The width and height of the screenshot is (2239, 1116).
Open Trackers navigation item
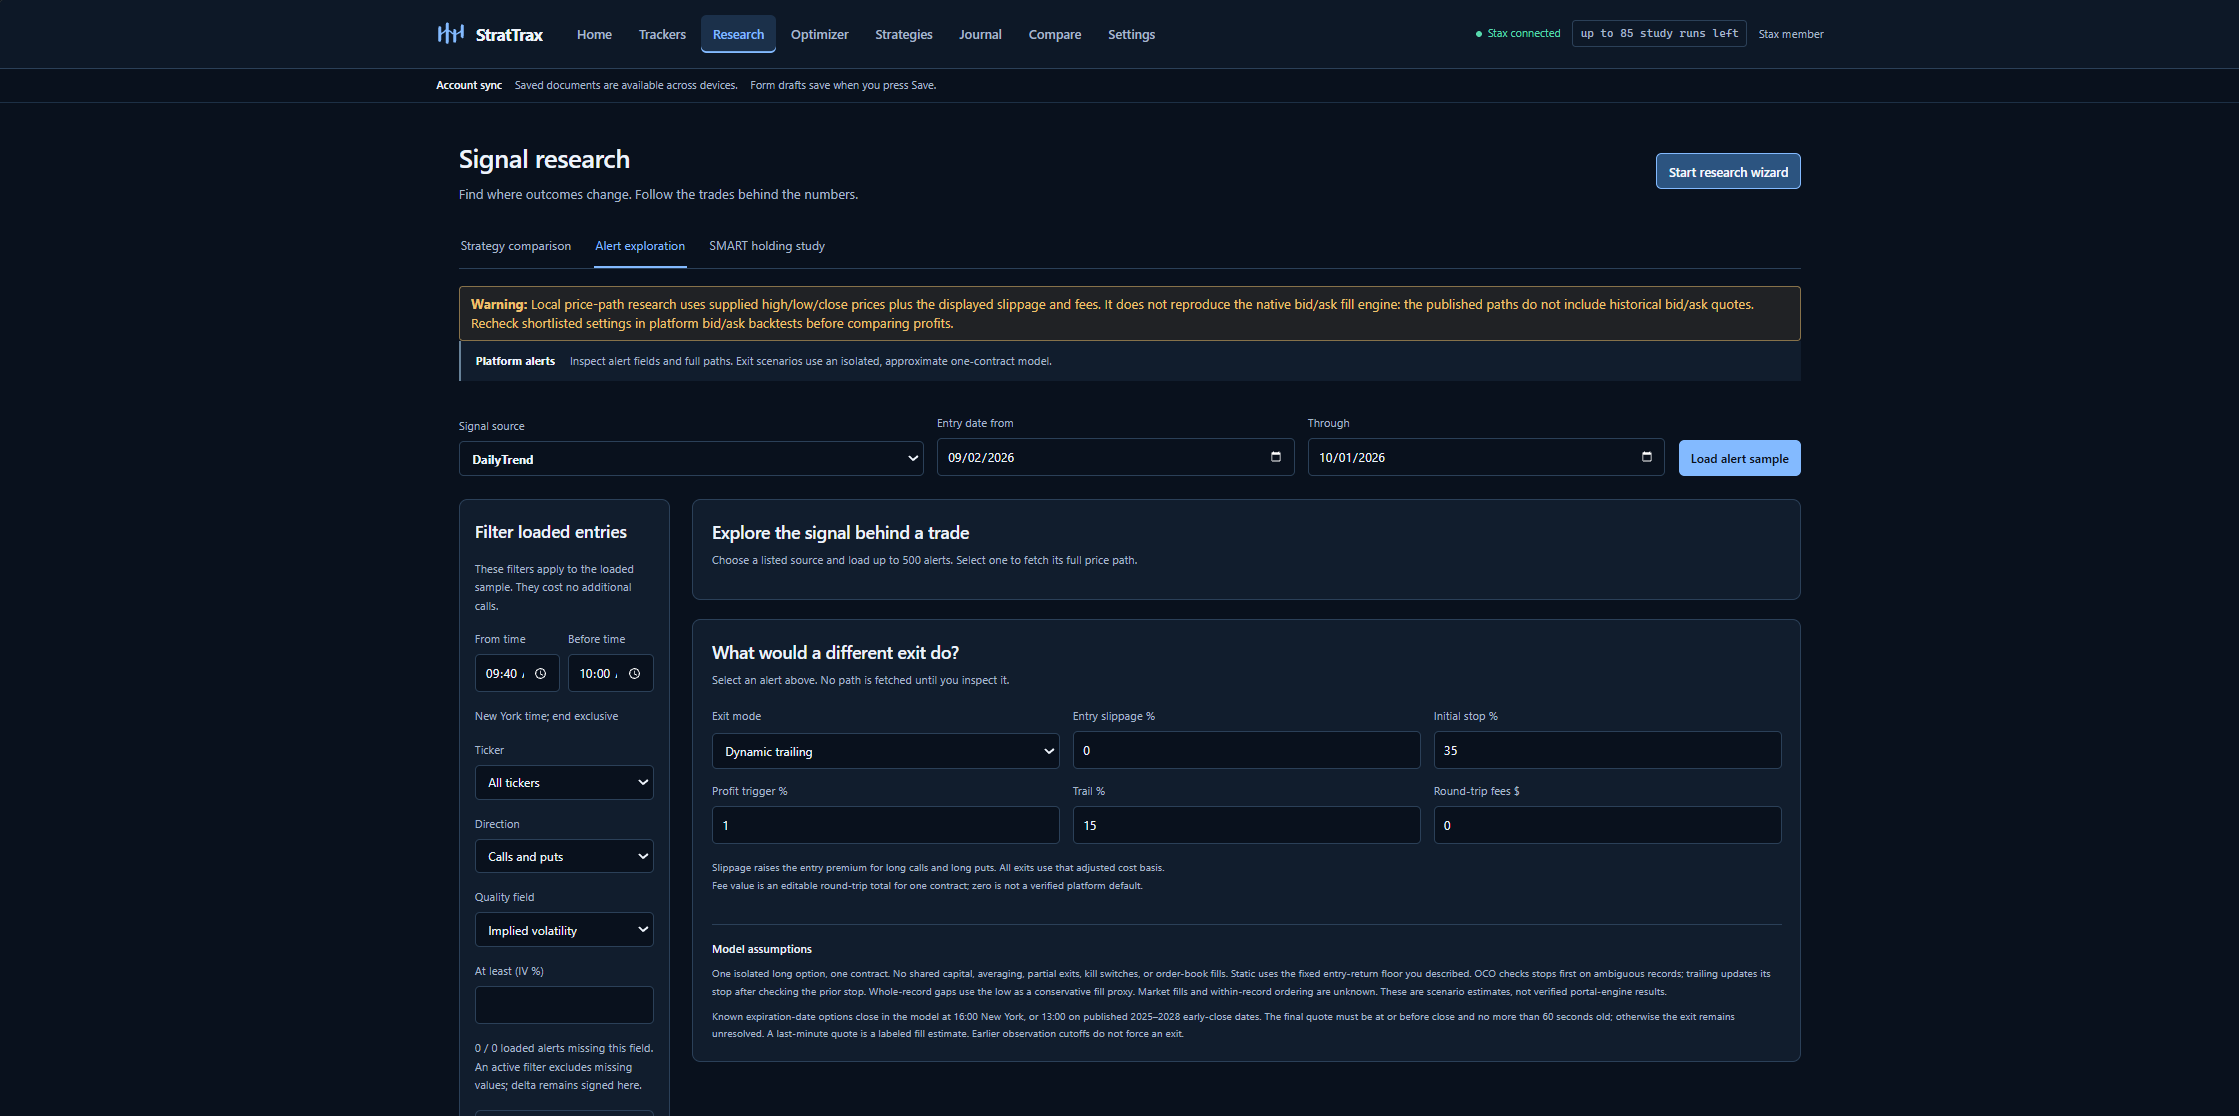(x=662, y=34)
